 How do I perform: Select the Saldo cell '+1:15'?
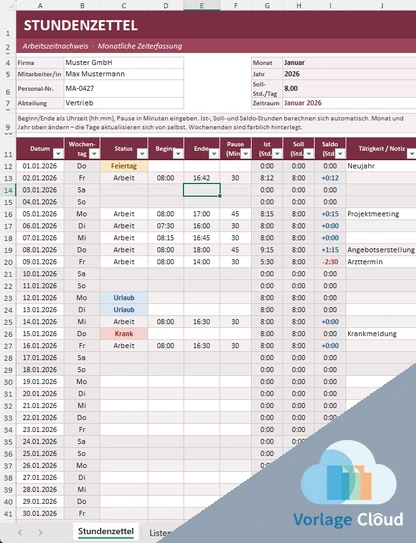[x=330, y=250]
